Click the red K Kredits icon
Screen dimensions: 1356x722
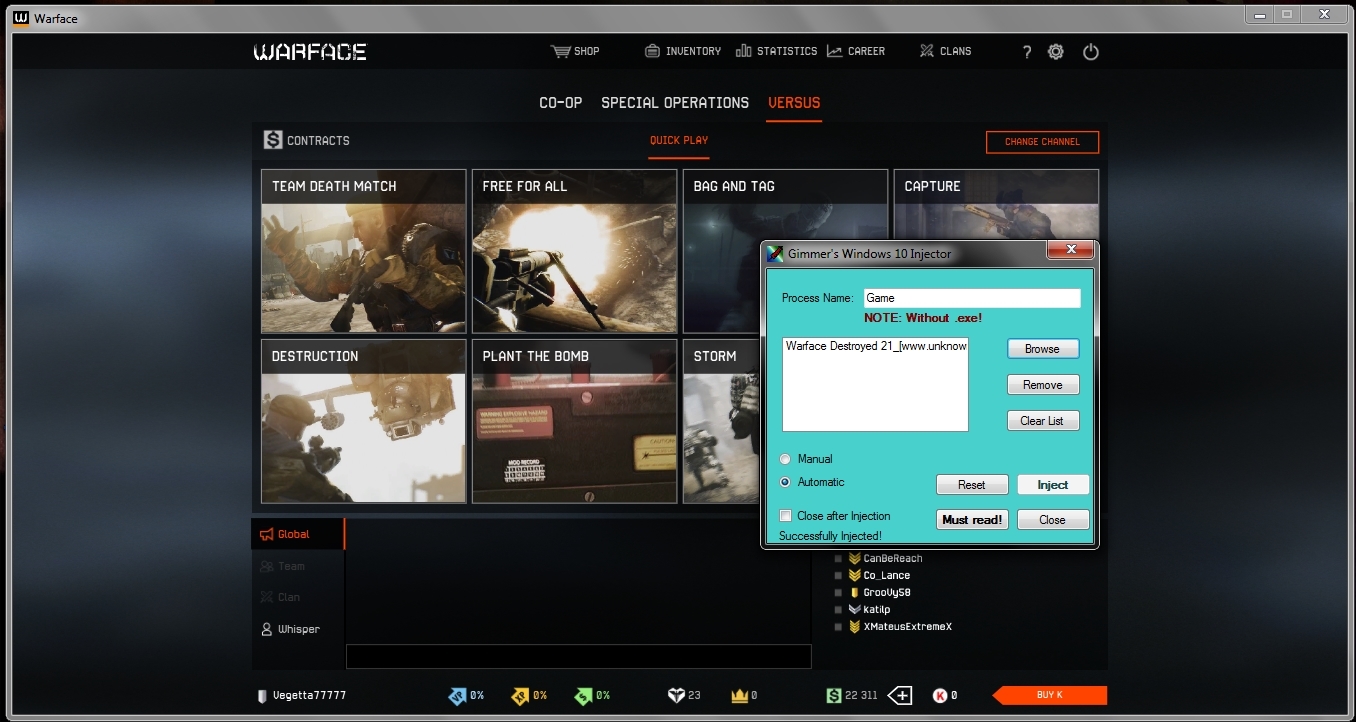tap(940, 695)
